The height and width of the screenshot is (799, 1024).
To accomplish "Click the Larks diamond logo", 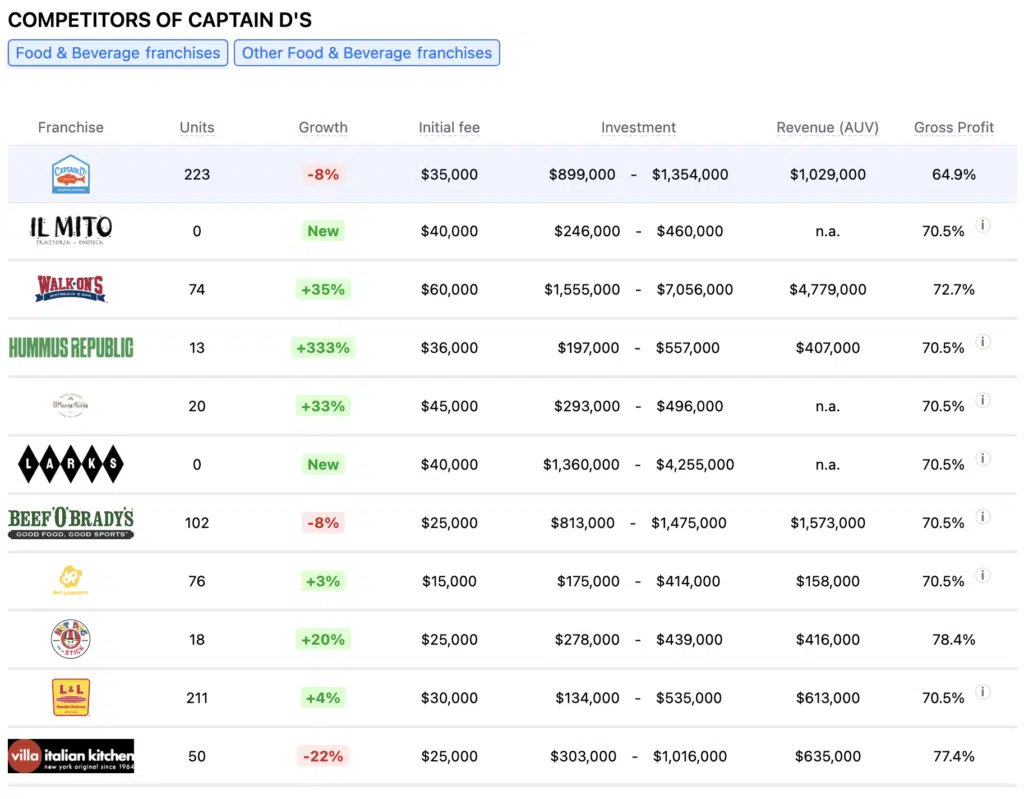I will tap(71, 464).
